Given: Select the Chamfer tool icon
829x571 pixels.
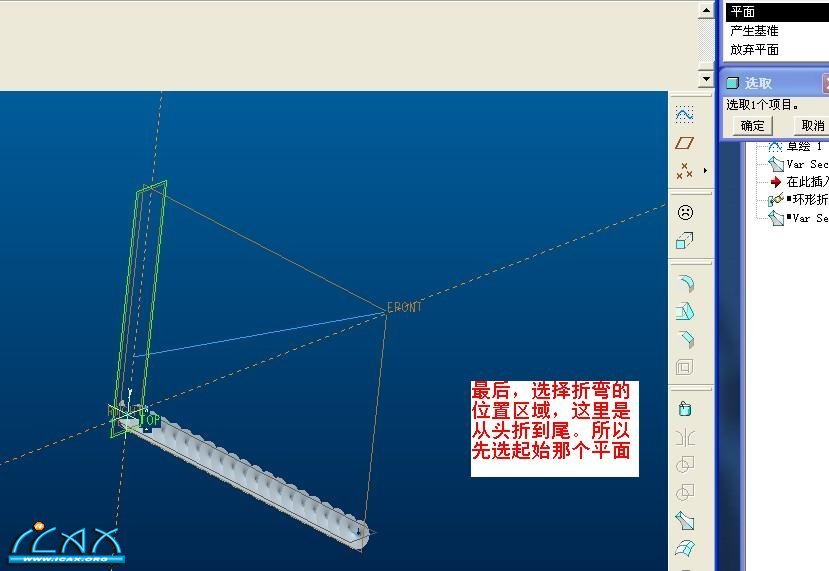Looking at the screenshot, I should click(686, 339).
